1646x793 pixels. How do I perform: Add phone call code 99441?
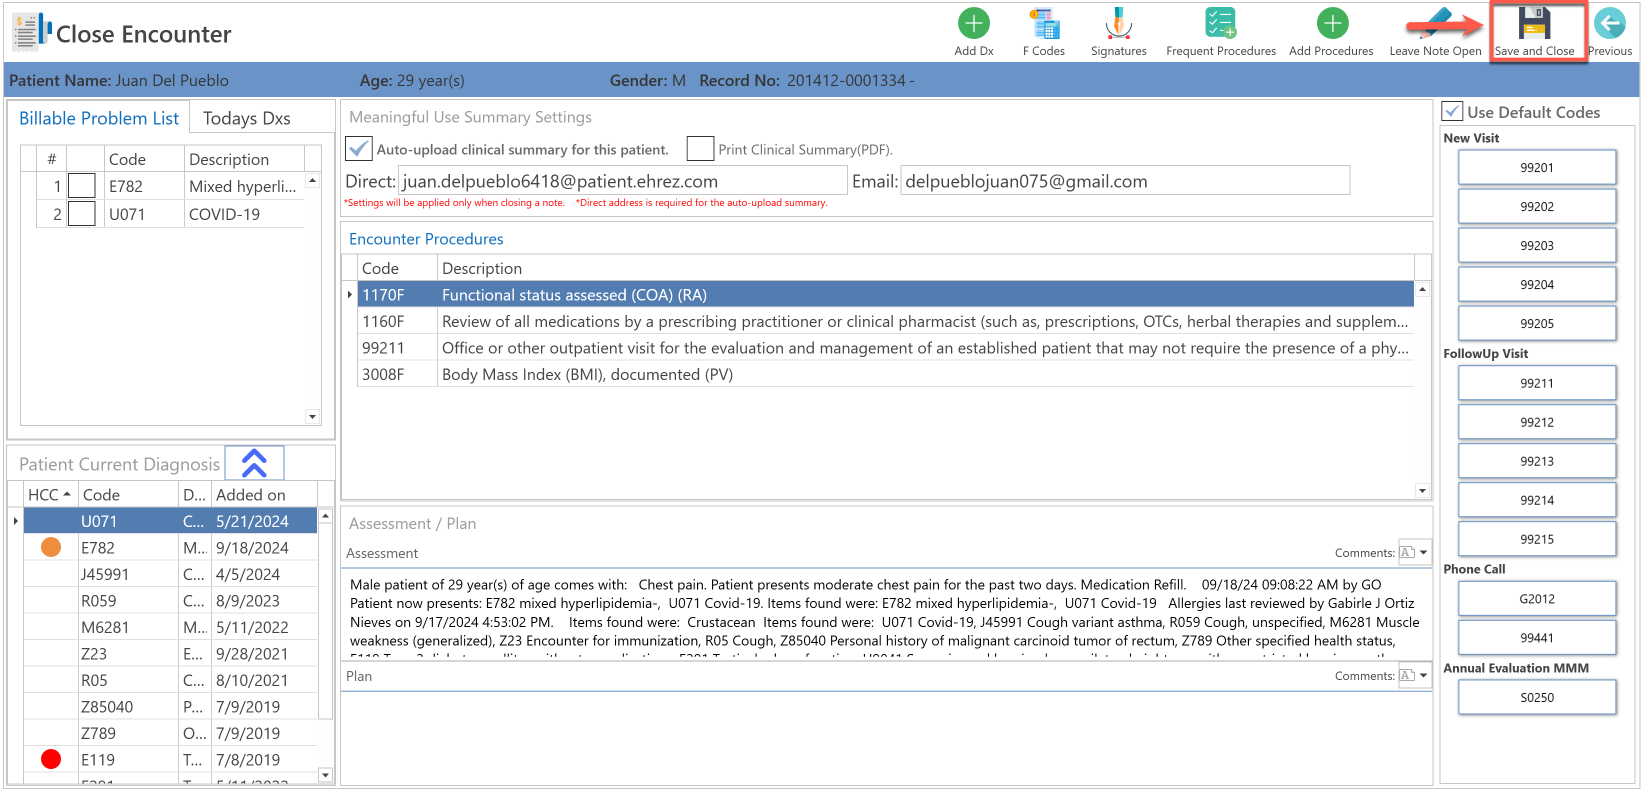pyautogui.click(x=1536, y=638)
